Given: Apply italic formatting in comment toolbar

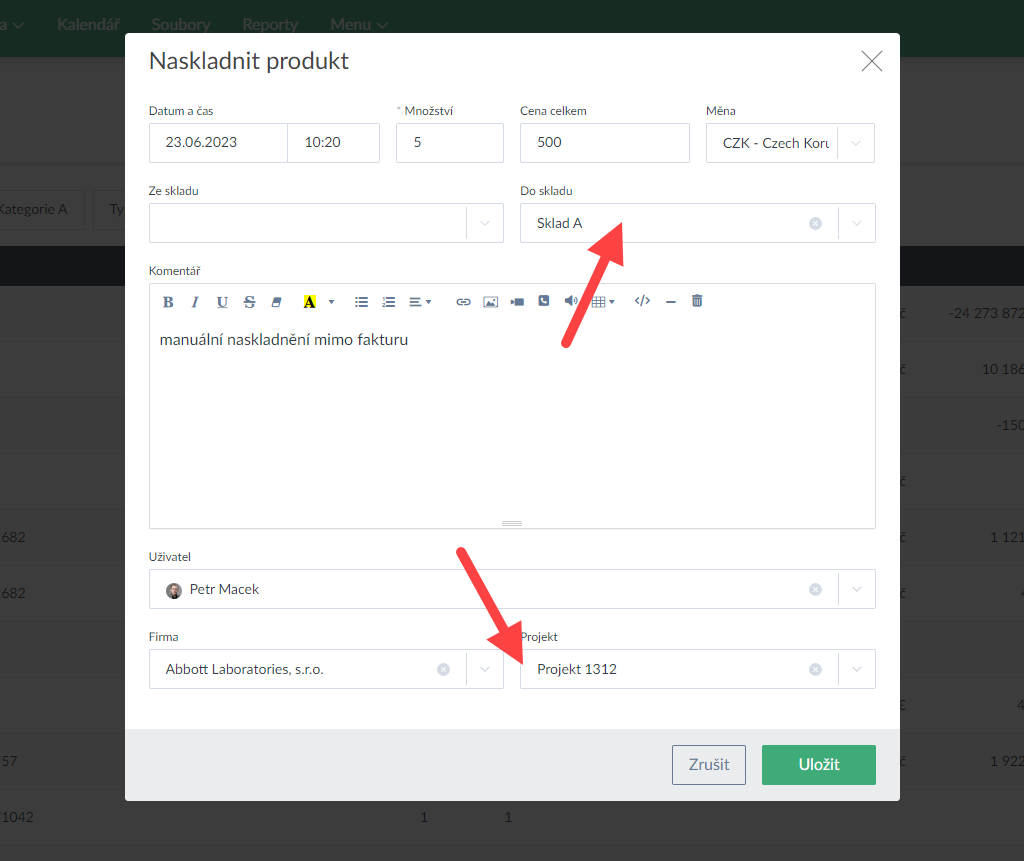Looking at the screenshot, I should coord(195,302).
